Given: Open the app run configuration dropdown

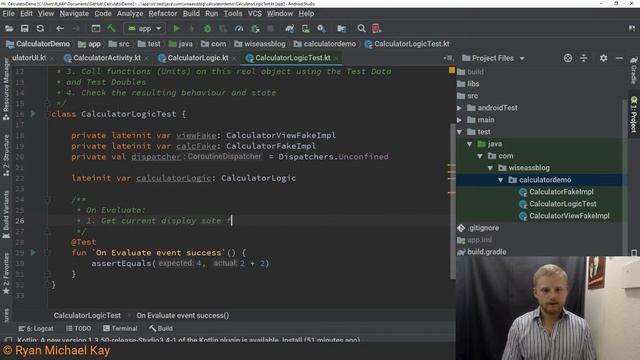Looking at the screenshot, I should [x=144, y=29].
